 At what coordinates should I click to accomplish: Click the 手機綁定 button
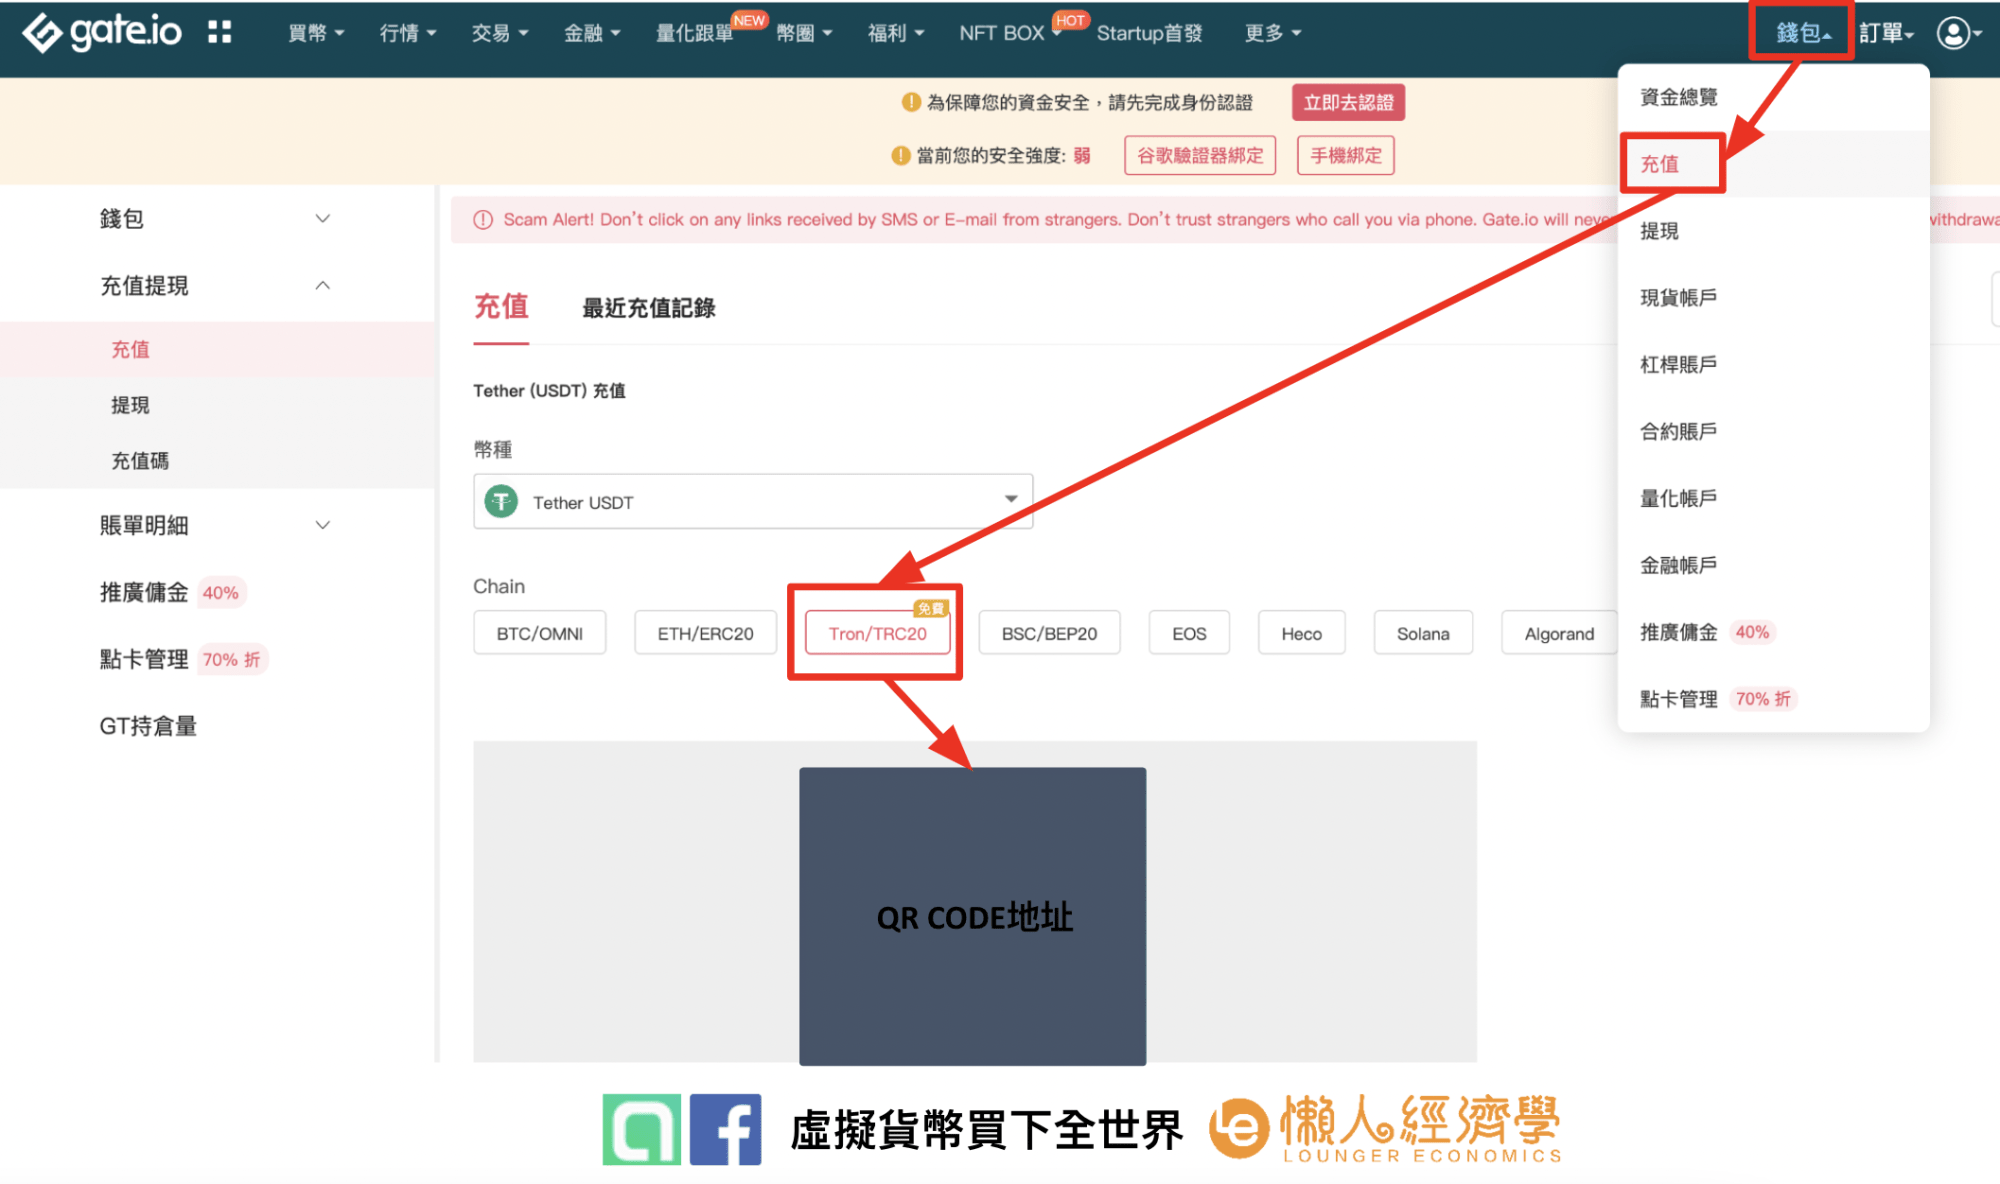1346,155
